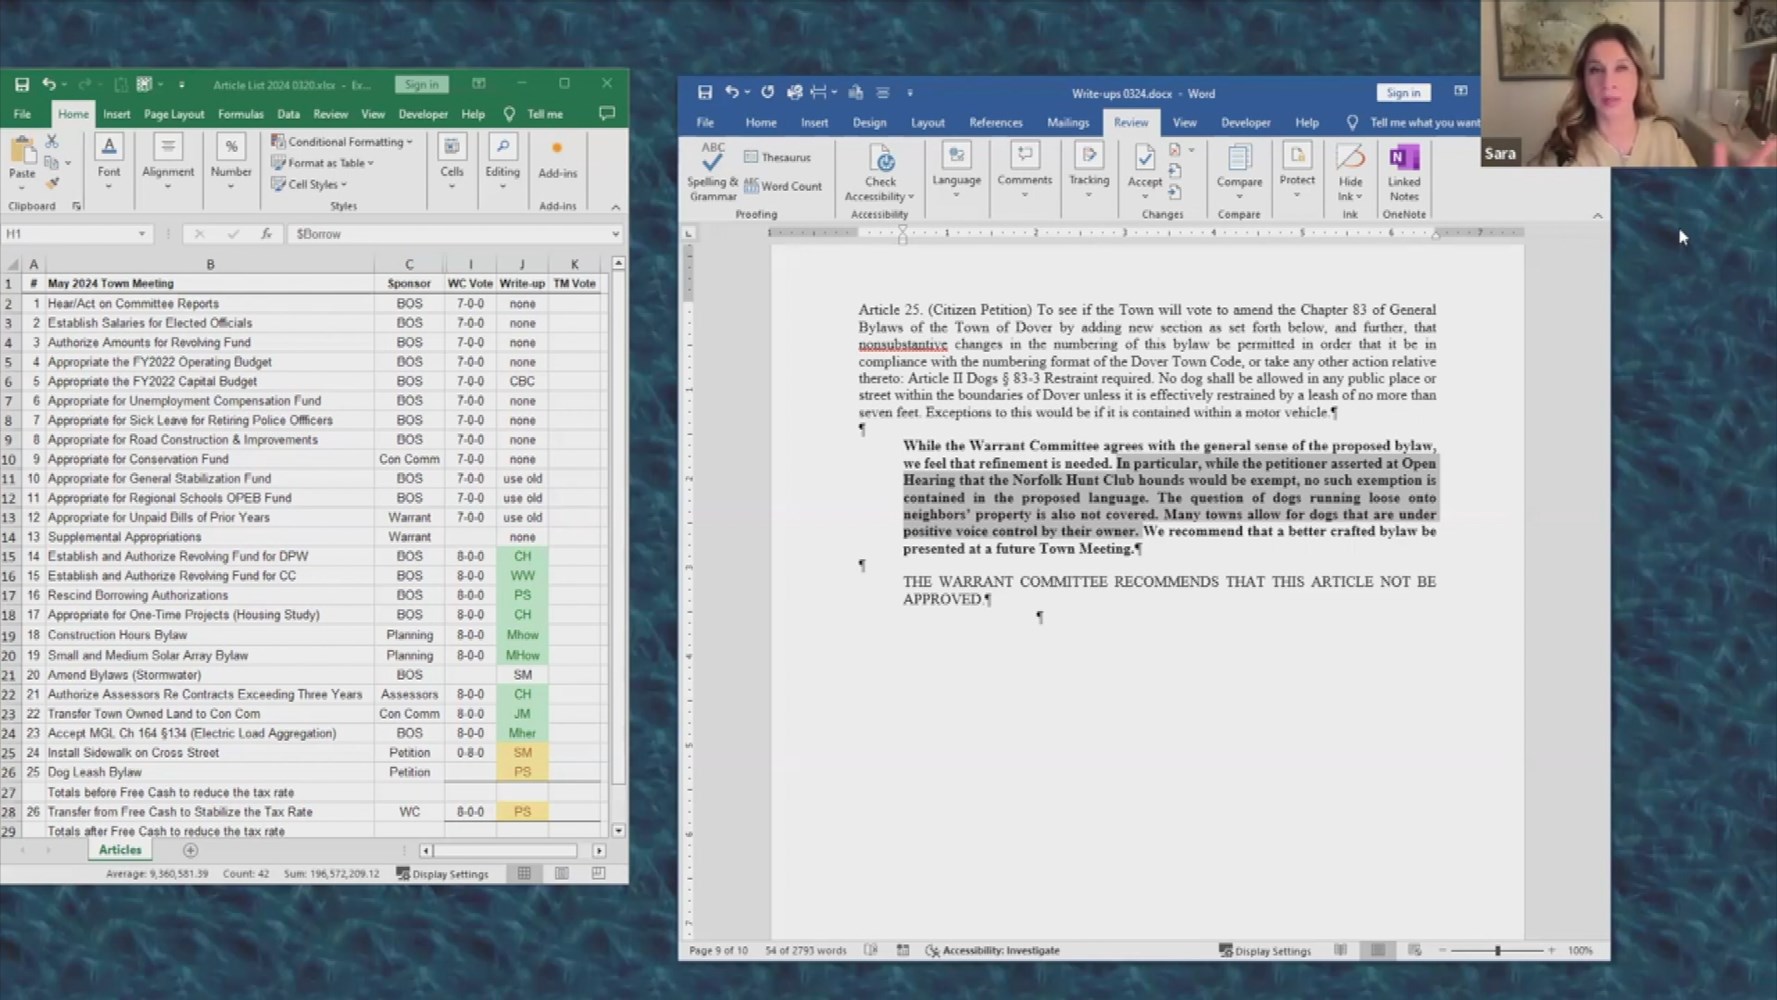Click Accessibility: Investigate in status bar

click(x=992, y=950)
